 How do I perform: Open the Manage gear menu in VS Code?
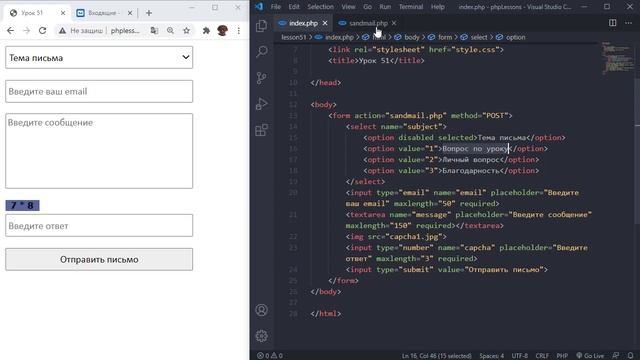[x=261, y=336]
